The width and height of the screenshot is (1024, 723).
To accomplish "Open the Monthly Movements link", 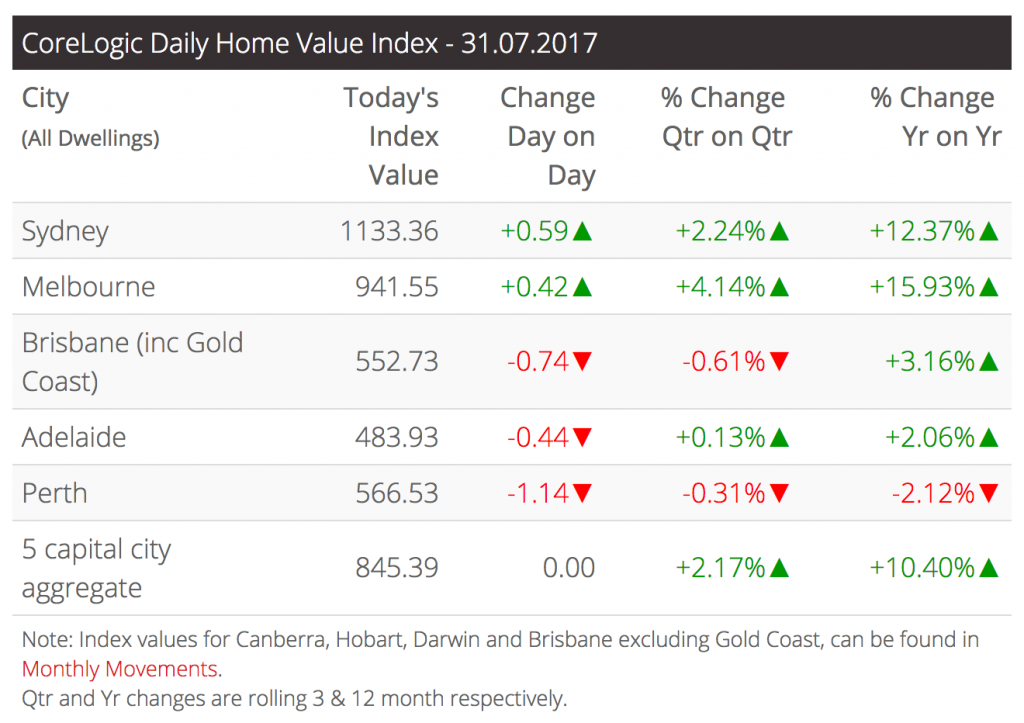I will 119,669.
